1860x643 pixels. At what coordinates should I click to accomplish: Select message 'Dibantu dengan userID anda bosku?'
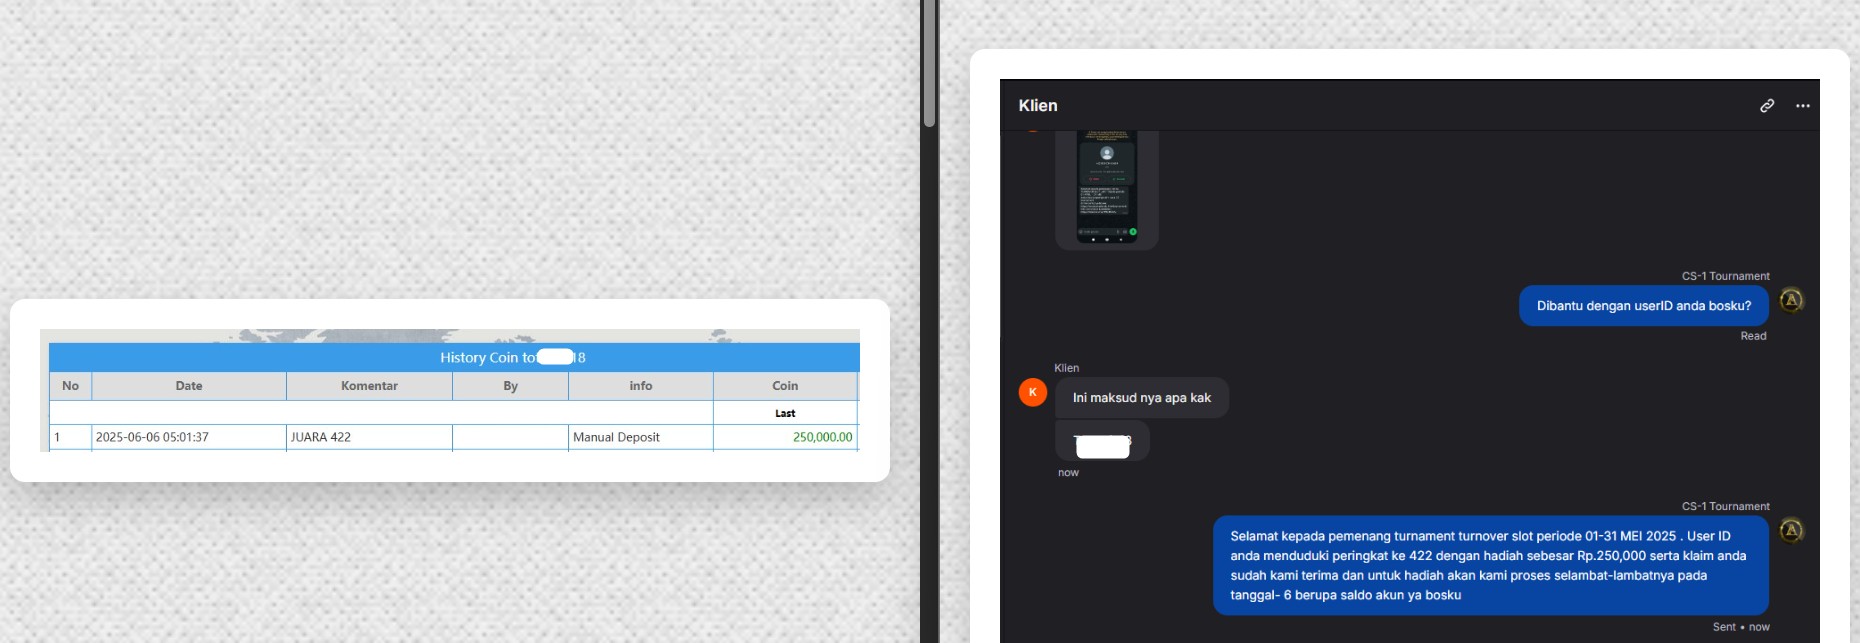click(x=1644, y=306)
